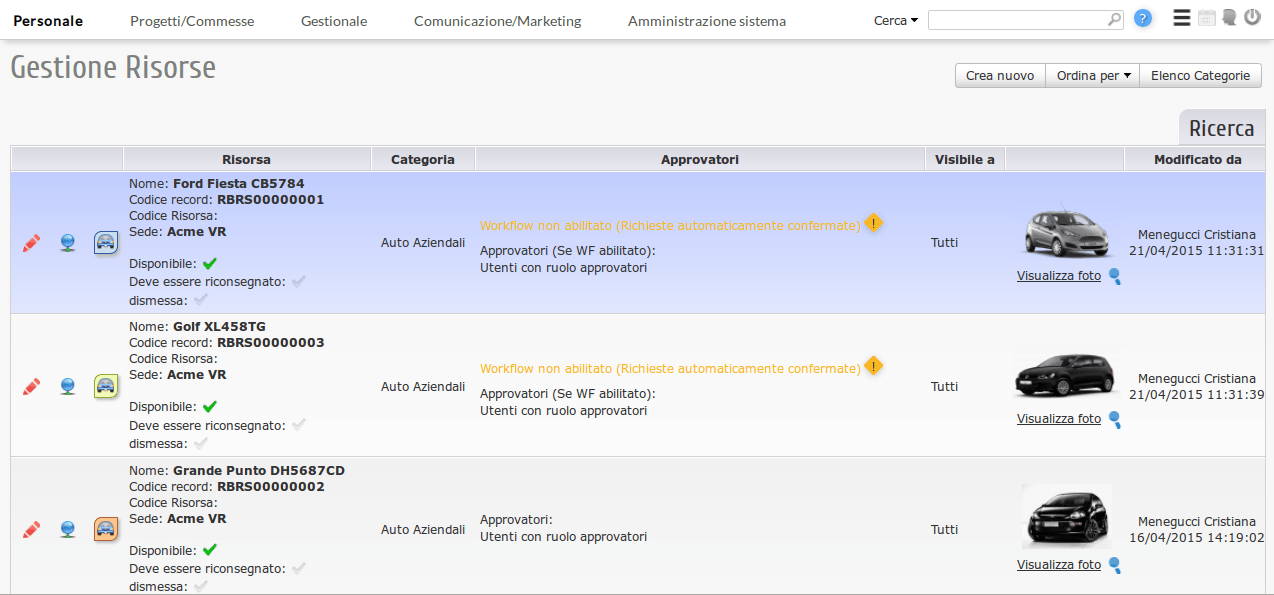Expand the Ricerca search panel
This screenshot has width=1274, height=595.
1220,128
